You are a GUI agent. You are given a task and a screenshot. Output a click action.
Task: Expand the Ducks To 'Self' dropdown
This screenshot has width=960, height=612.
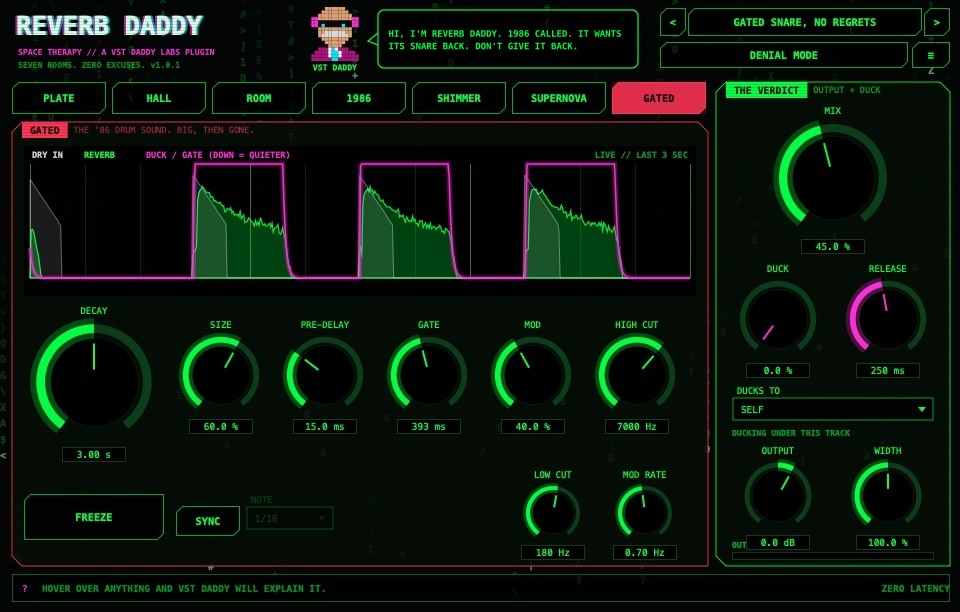pos(833,409)
